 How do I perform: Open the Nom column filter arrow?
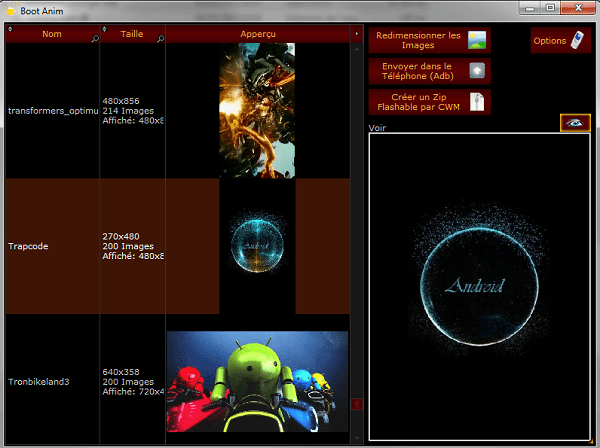point(10,30)
